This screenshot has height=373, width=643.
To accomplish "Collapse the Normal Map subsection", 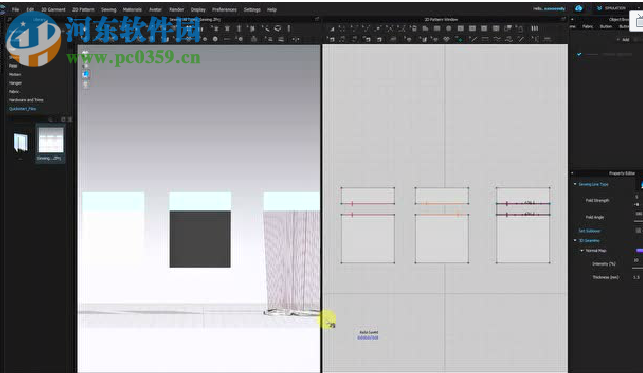I will (x=582, y=250).
